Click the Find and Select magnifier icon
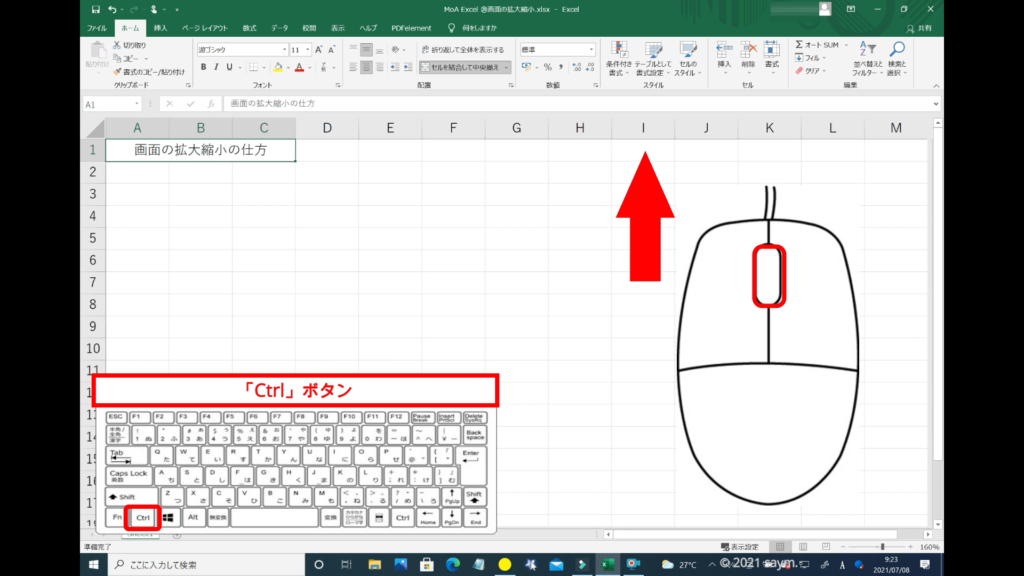The width and height of the screenshot is (1024, 576). coord(897,50)
